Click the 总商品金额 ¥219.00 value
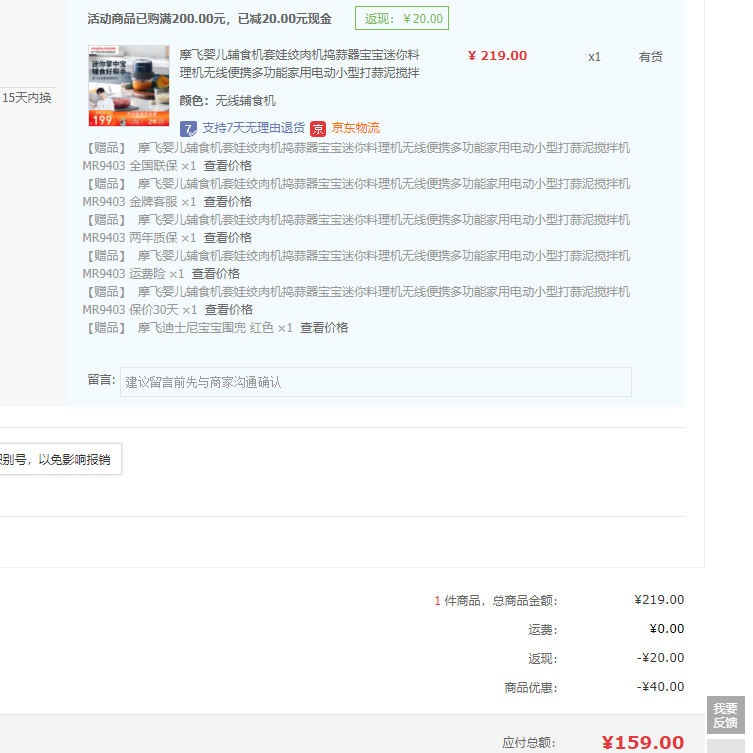This screenshot has height=753, width=753. click(x=659, y=600)
